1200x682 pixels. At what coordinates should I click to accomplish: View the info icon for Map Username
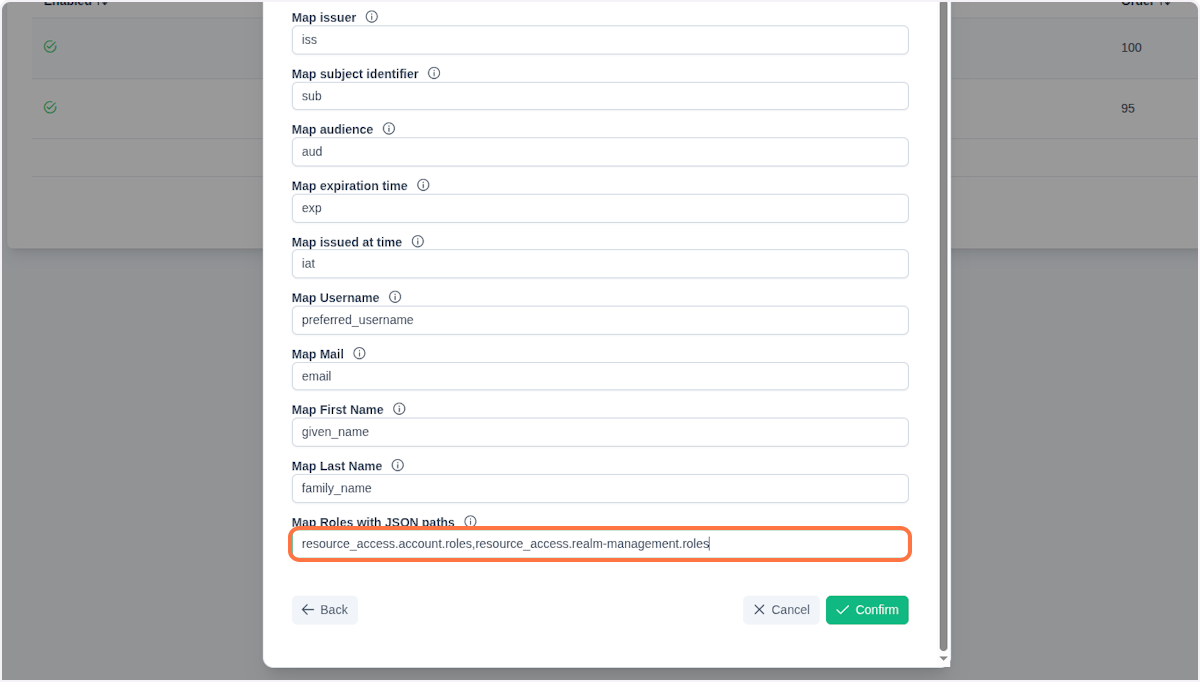(395, 297)
